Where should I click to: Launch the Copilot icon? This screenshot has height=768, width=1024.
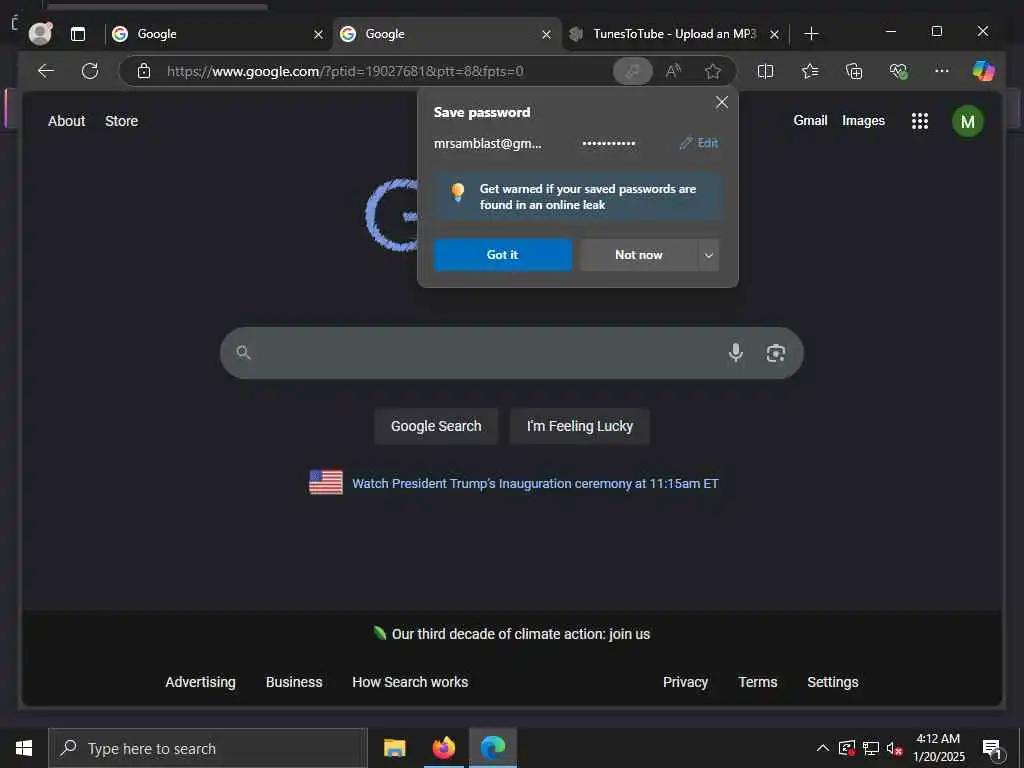coord(984,71)
